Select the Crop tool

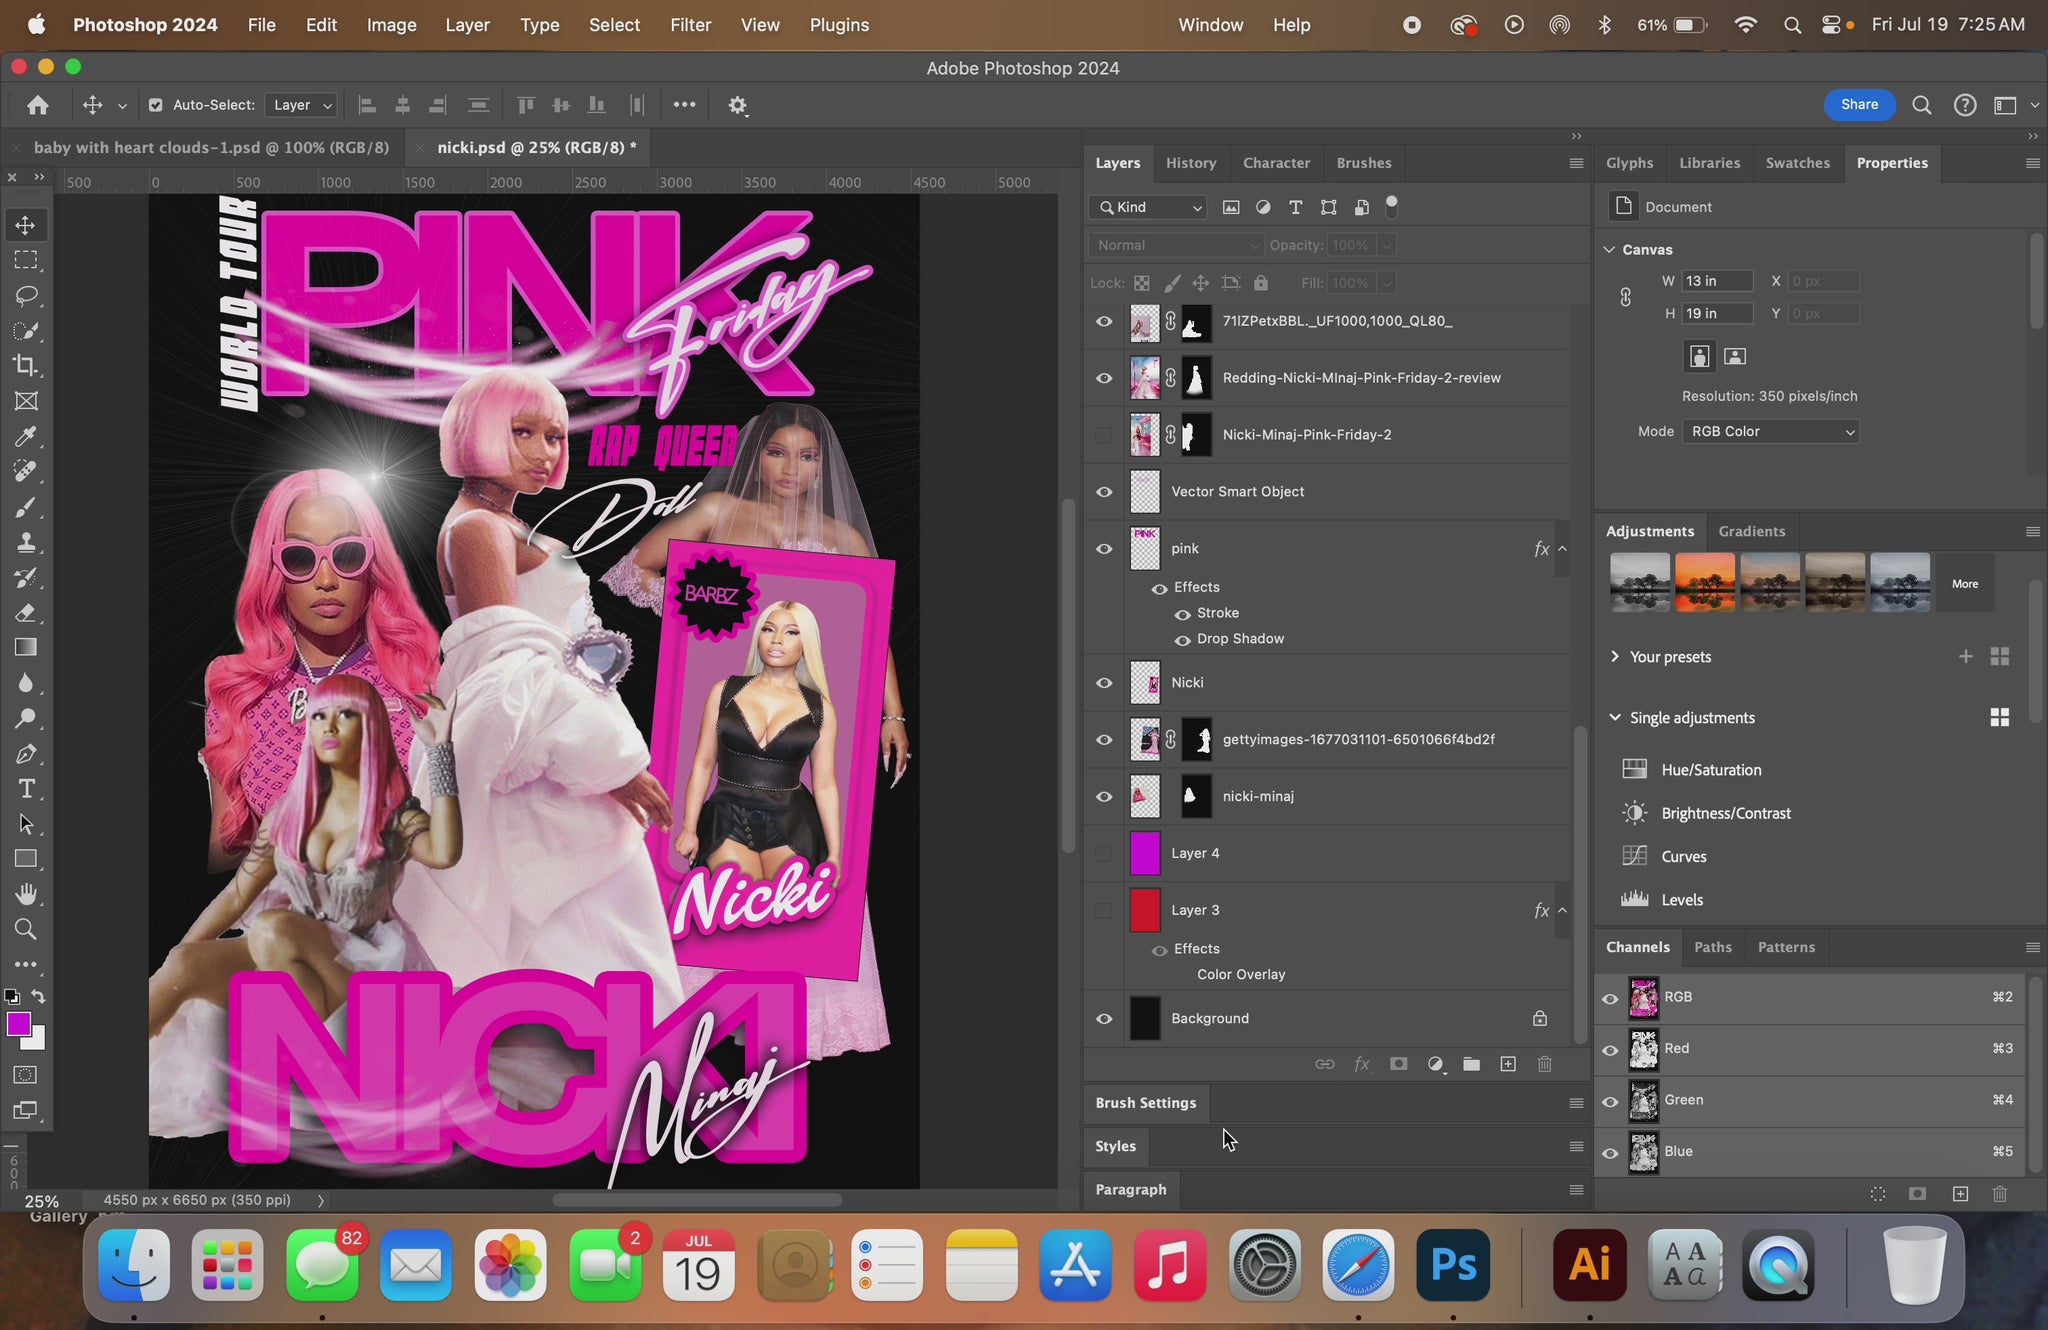pos(26,366)
